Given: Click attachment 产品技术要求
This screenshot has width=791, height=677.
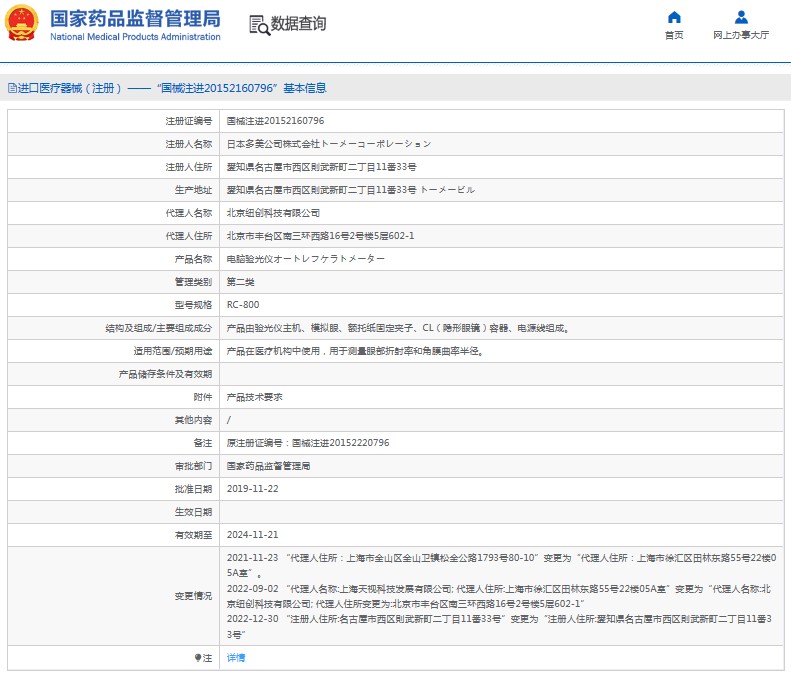Looking at the screenshot, I should click(254, 398).
